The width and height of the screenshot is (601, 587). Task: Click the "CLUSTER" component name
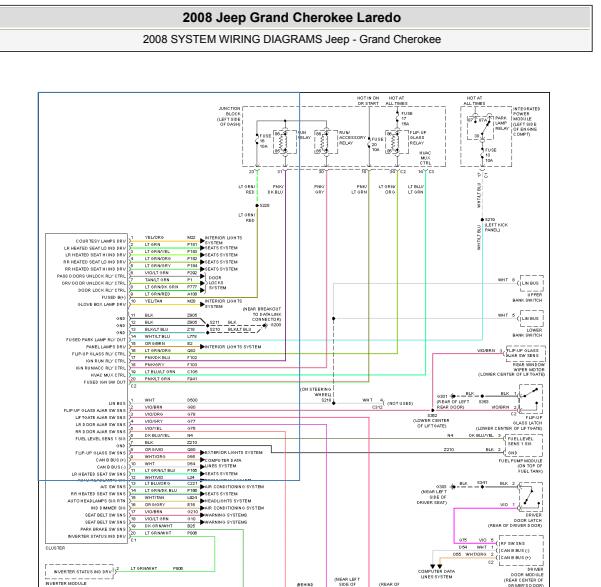(x=55, y=548)
